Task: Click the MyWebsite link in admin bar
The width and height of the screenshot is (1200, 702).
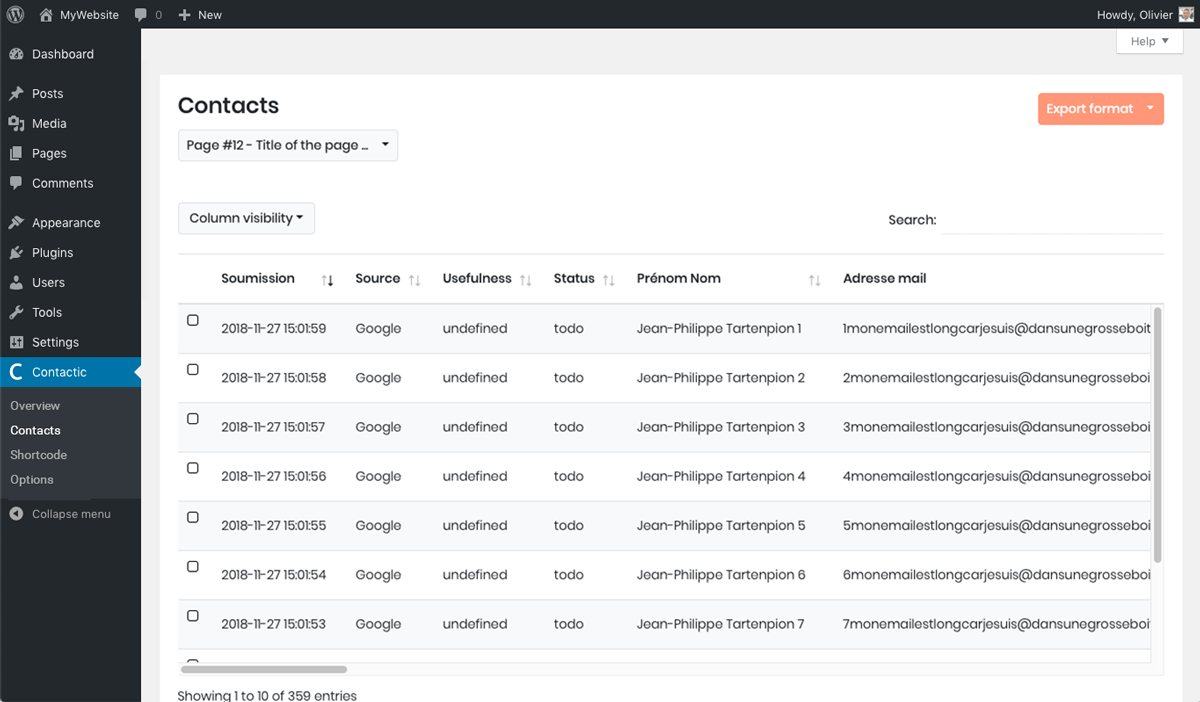Action: coord(88,15)
